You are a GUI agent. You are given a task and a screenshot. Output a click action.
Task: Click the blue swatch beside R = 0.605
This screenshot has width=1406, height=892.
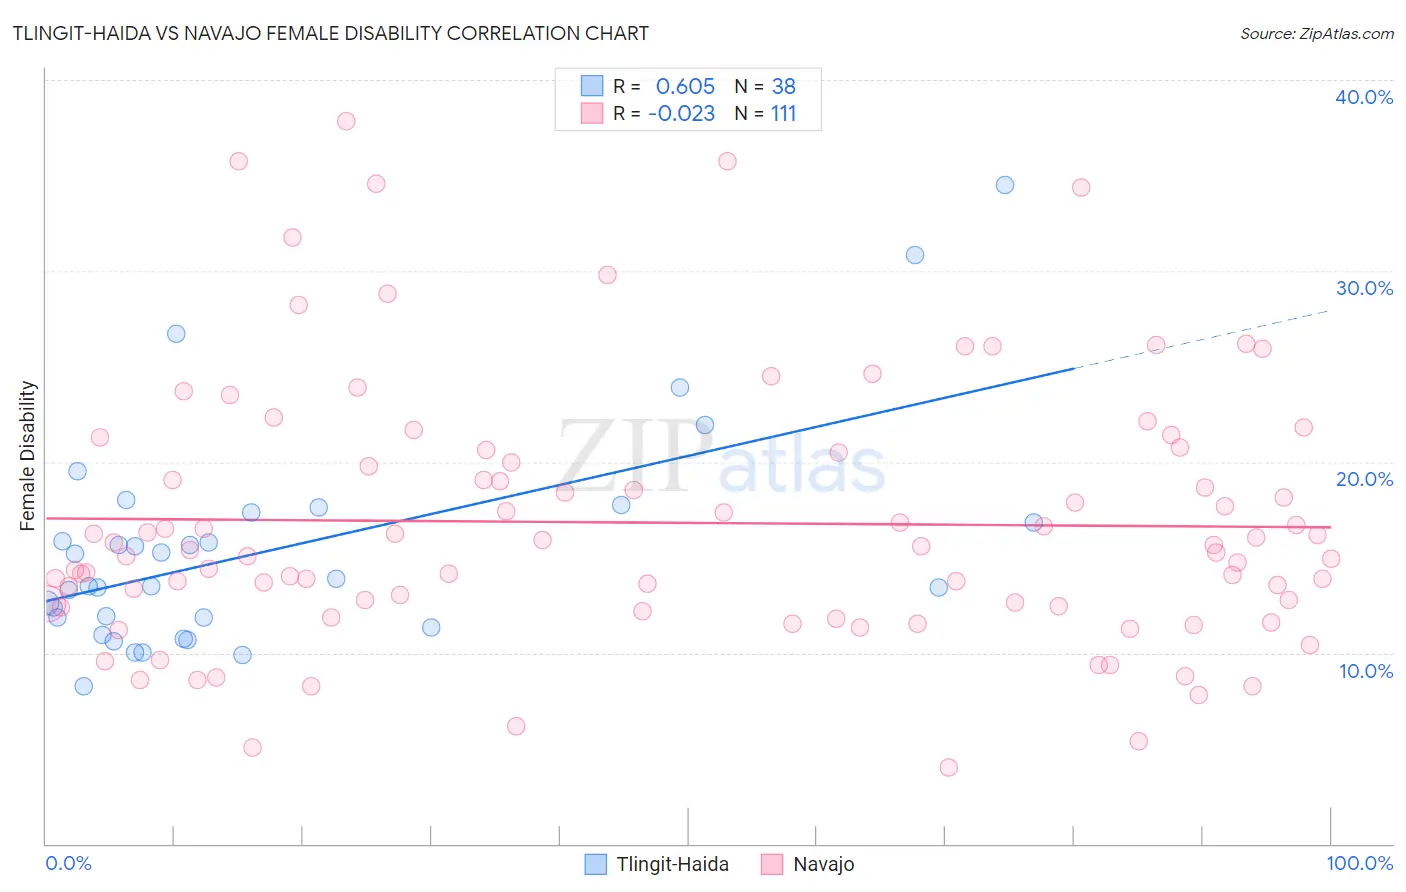pyautogui.click(x=592, y=86)
